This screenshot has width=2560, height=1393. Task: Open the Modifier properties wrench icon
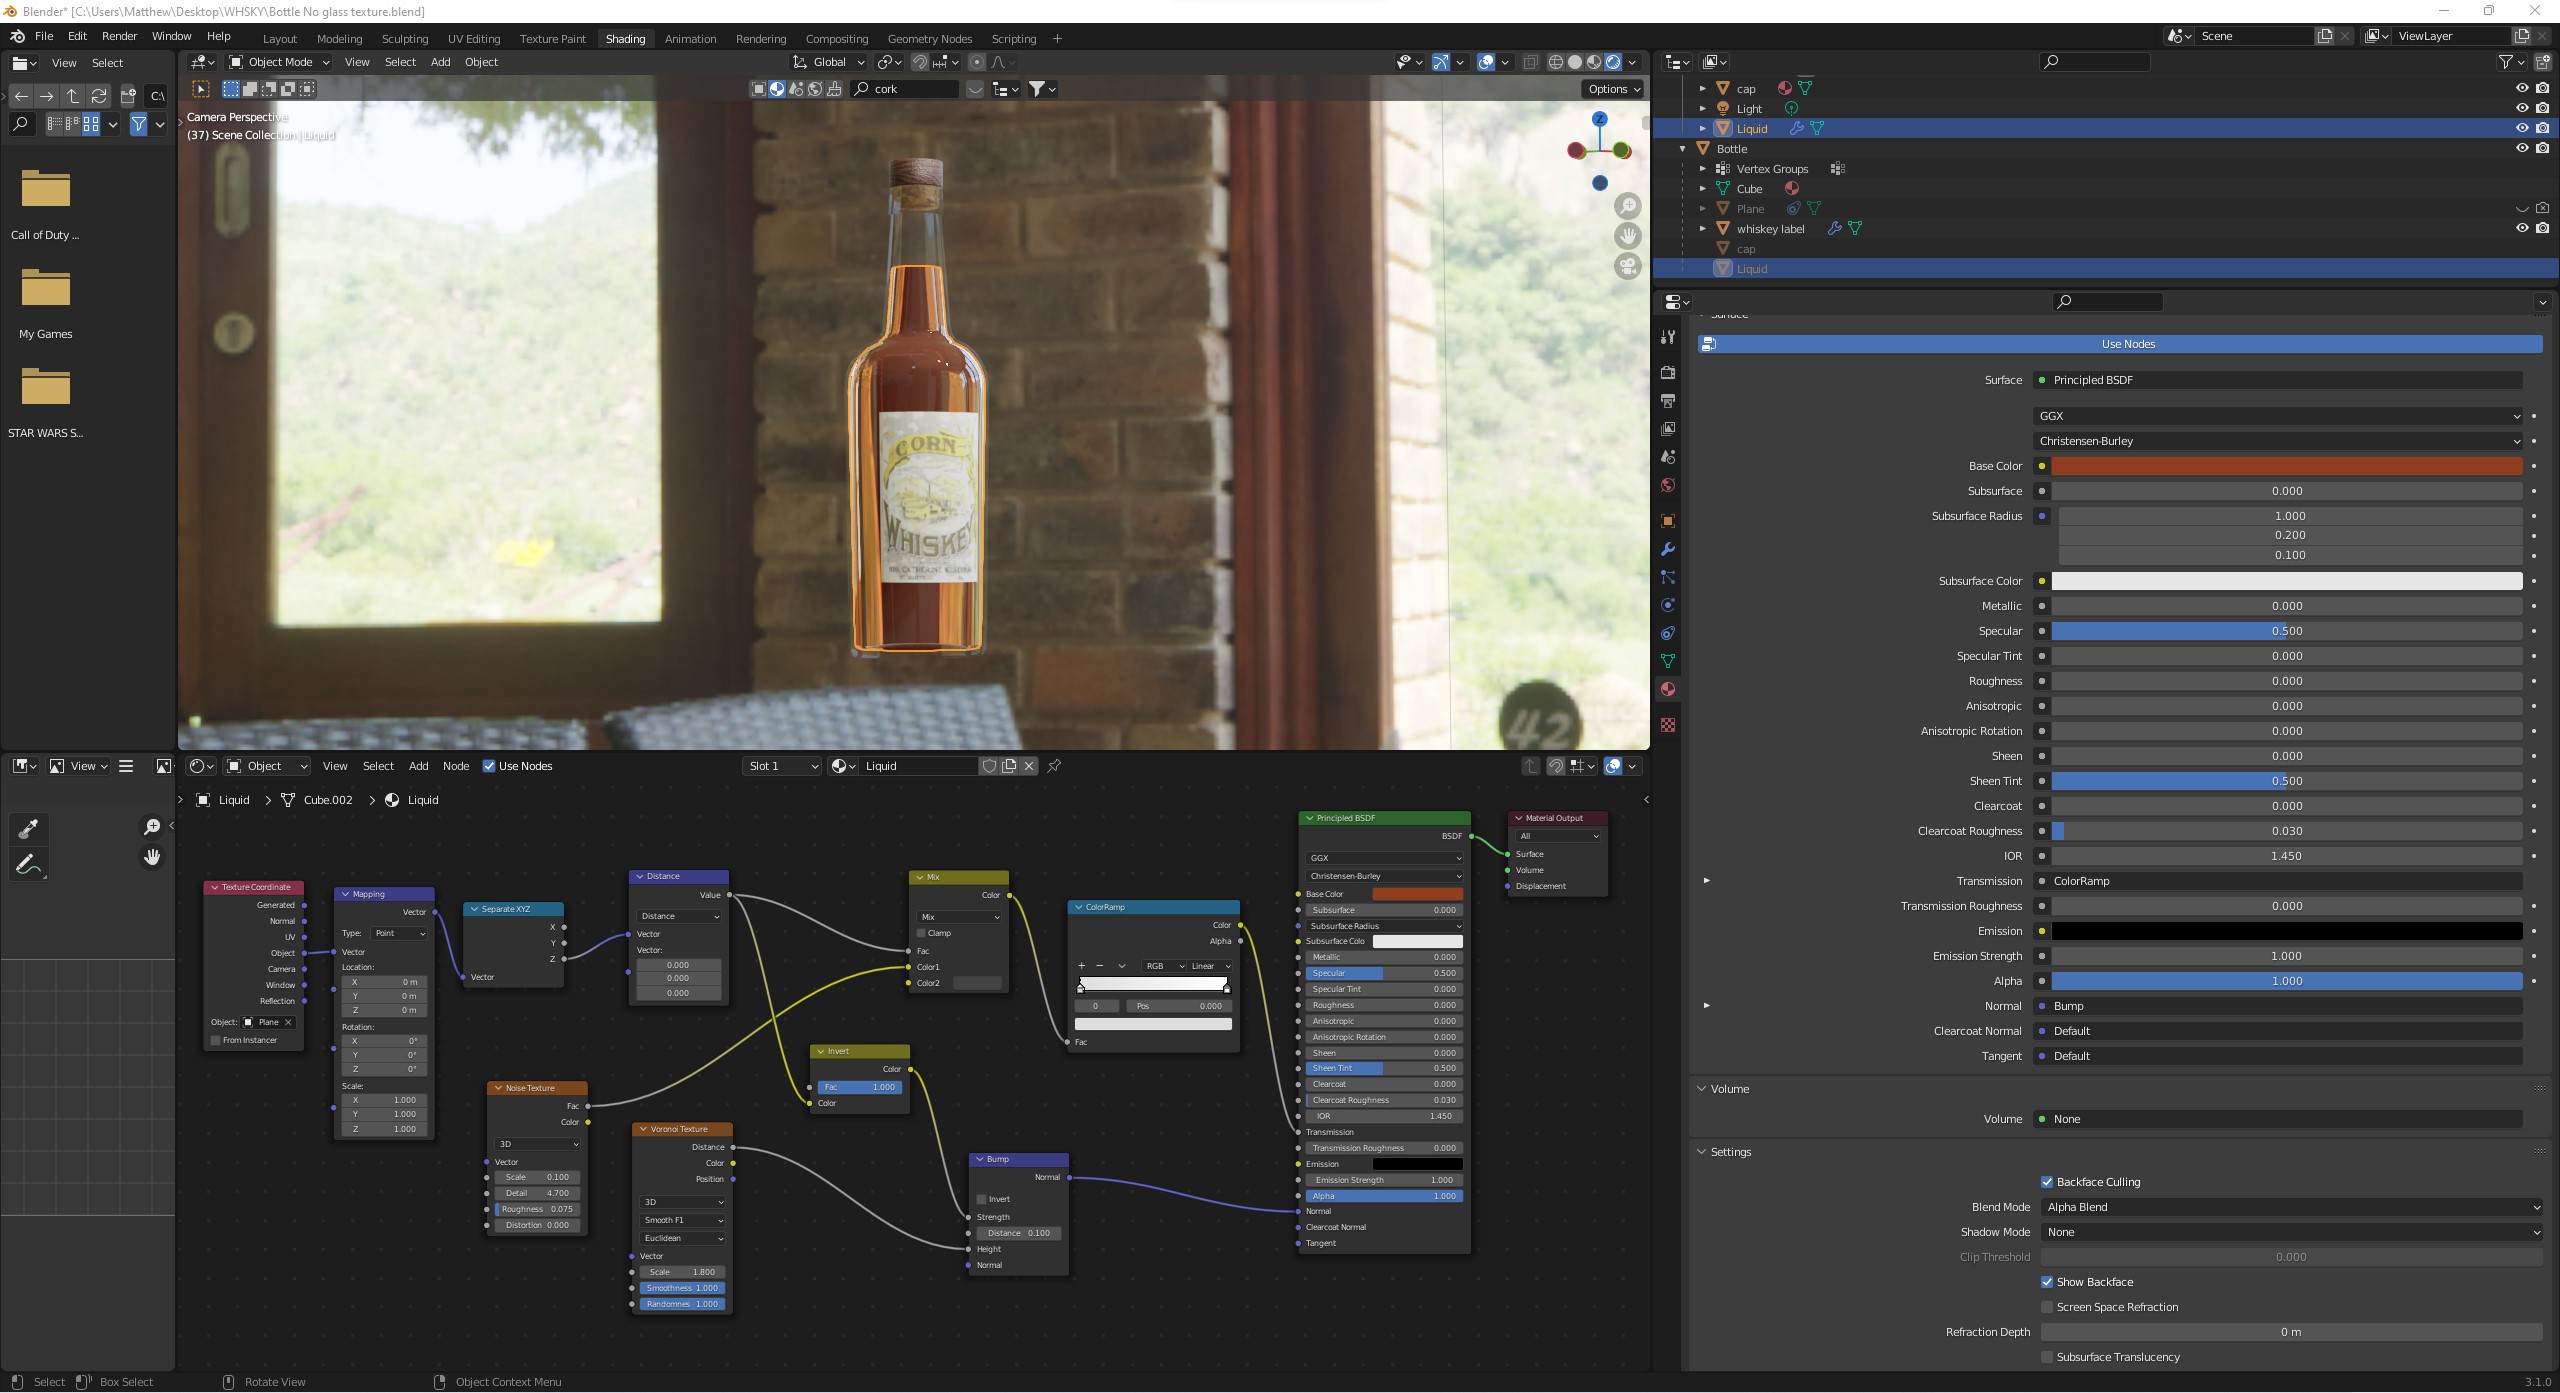[1667, 549]
